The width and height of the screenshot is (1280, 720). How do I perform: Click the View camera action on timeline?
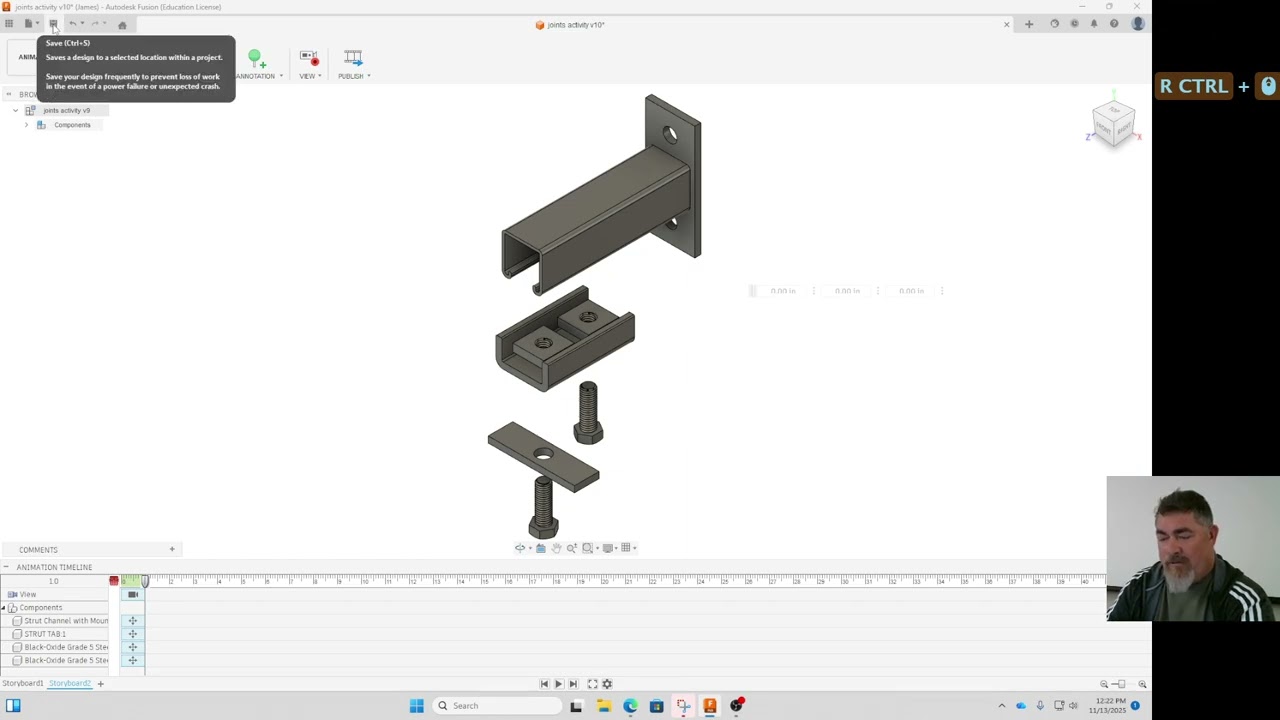click(133, 594)
